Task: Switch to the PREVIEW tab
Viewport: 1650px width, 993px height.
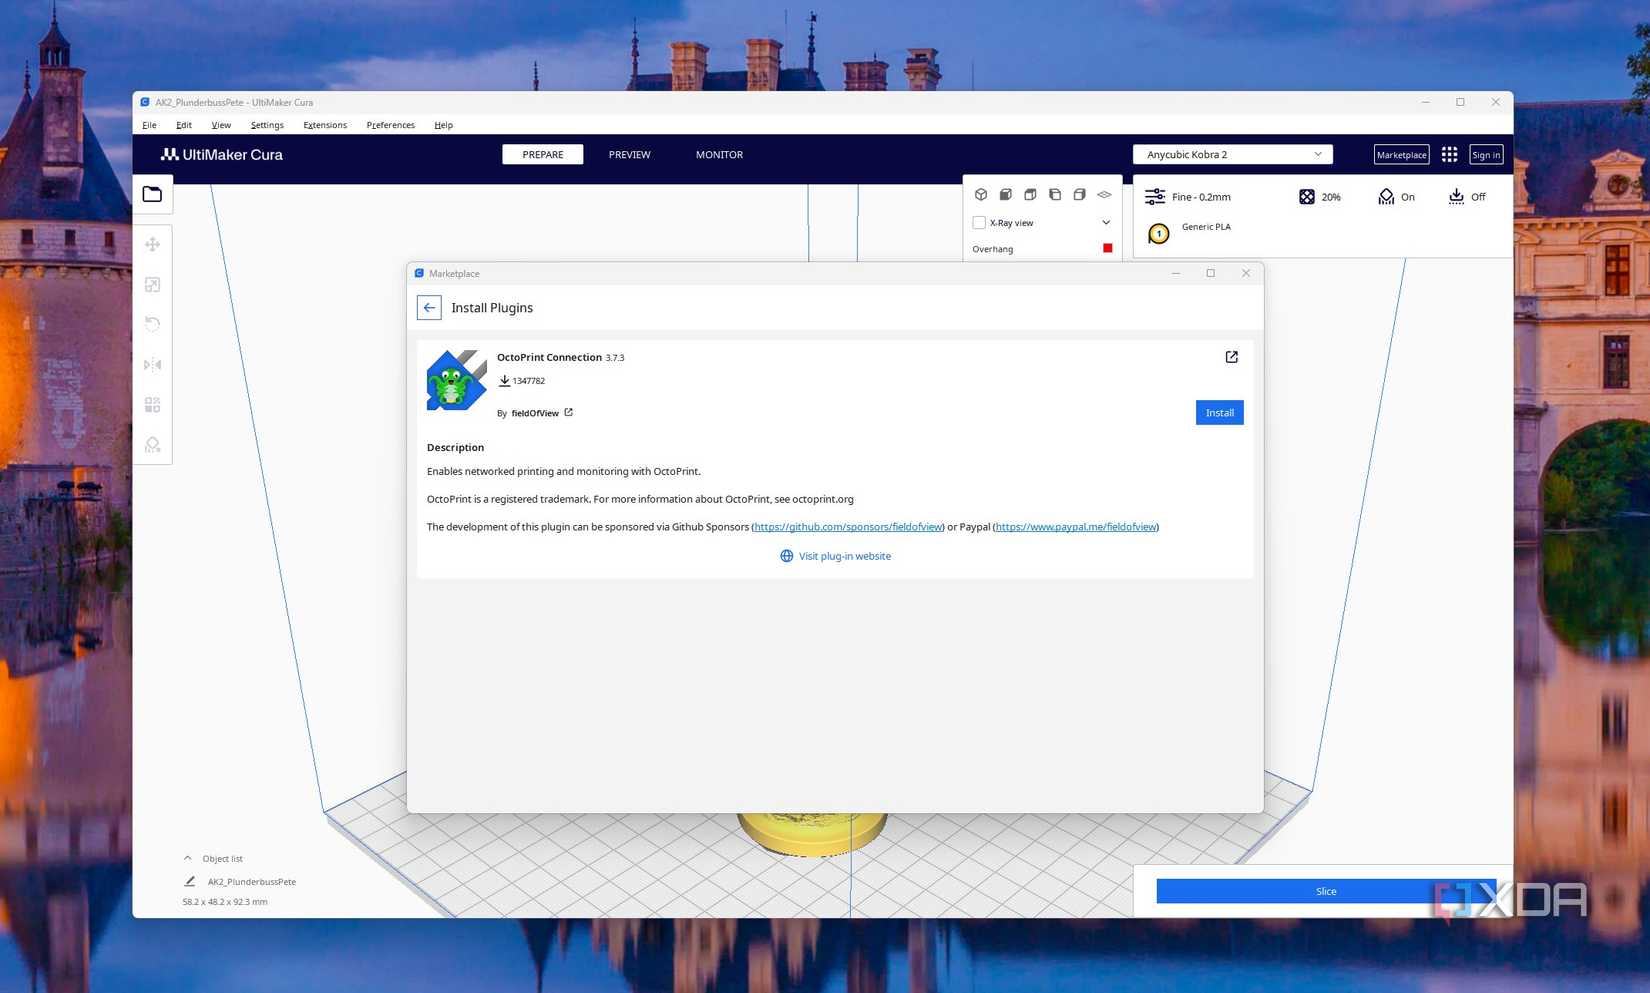Action: [x=629, y=154]
